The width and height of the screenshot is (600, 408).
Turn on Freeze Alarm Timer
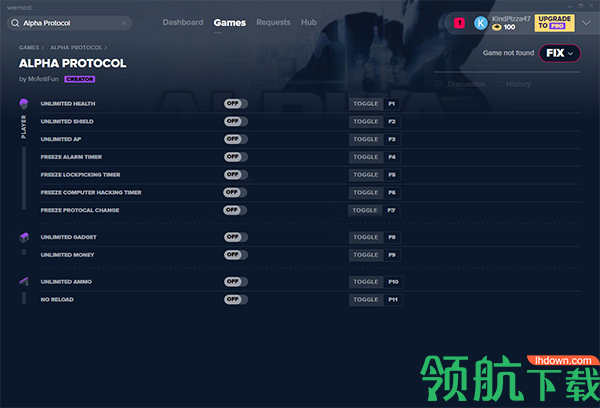pyautogui.click(x=236, y=157)
